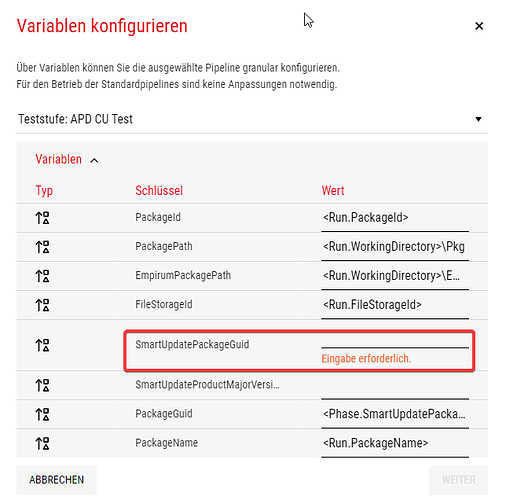This screenshot has width=506, height=500.
Task: Click the type icon beside PackagePath
Action: pyautogui.click(x=42, y=247)
